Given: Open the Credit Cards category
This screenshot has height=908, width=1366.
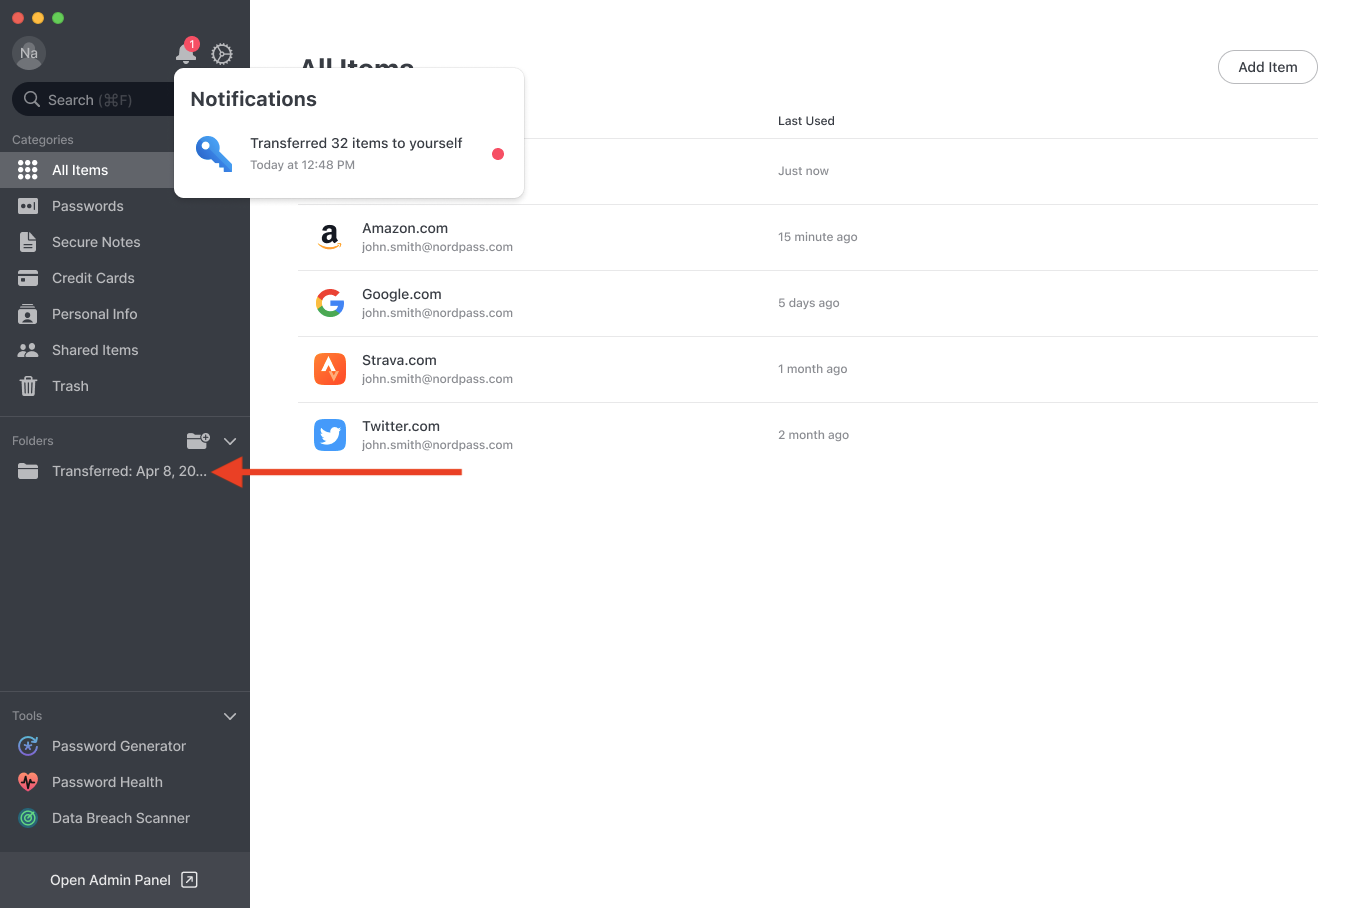Looking at the screenshot, I should [125, 278].
